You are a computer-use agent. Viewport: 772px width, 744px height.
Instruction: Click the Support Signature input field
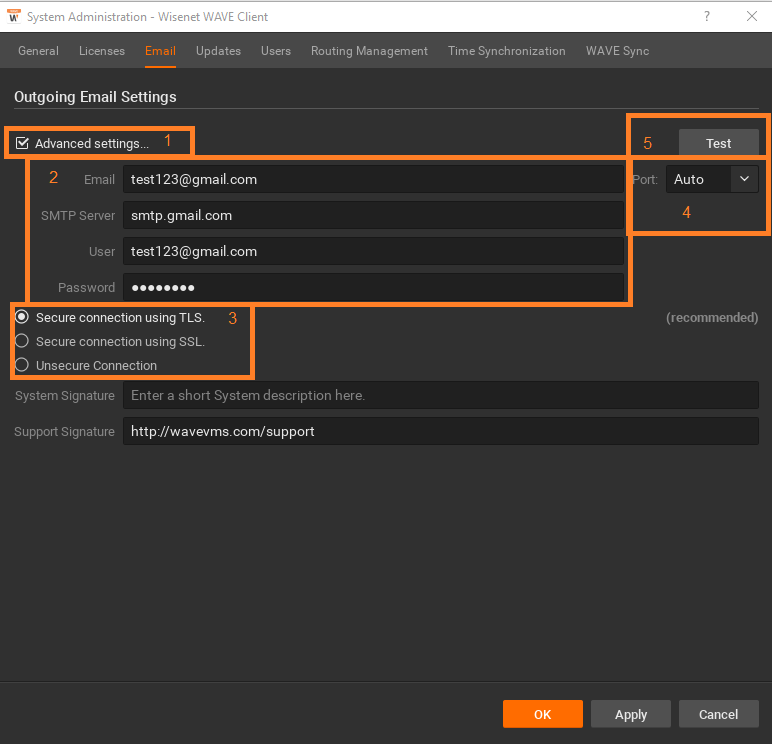(441, 431)
